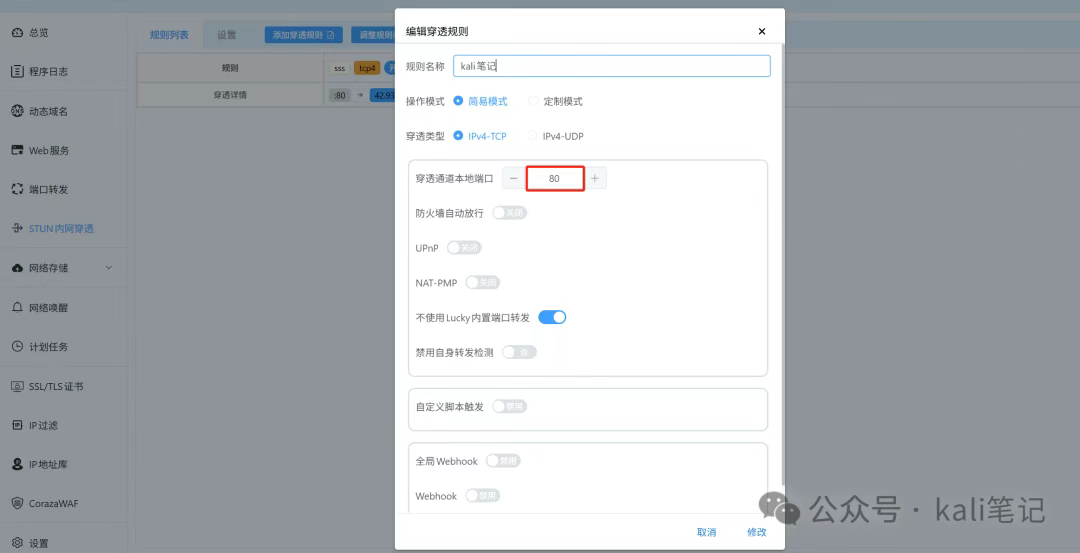Choose IPv4-UDP tunnel type
The height and width of the screenshot is (553, 1080).
pyautogui.click(x=555, y=136)
